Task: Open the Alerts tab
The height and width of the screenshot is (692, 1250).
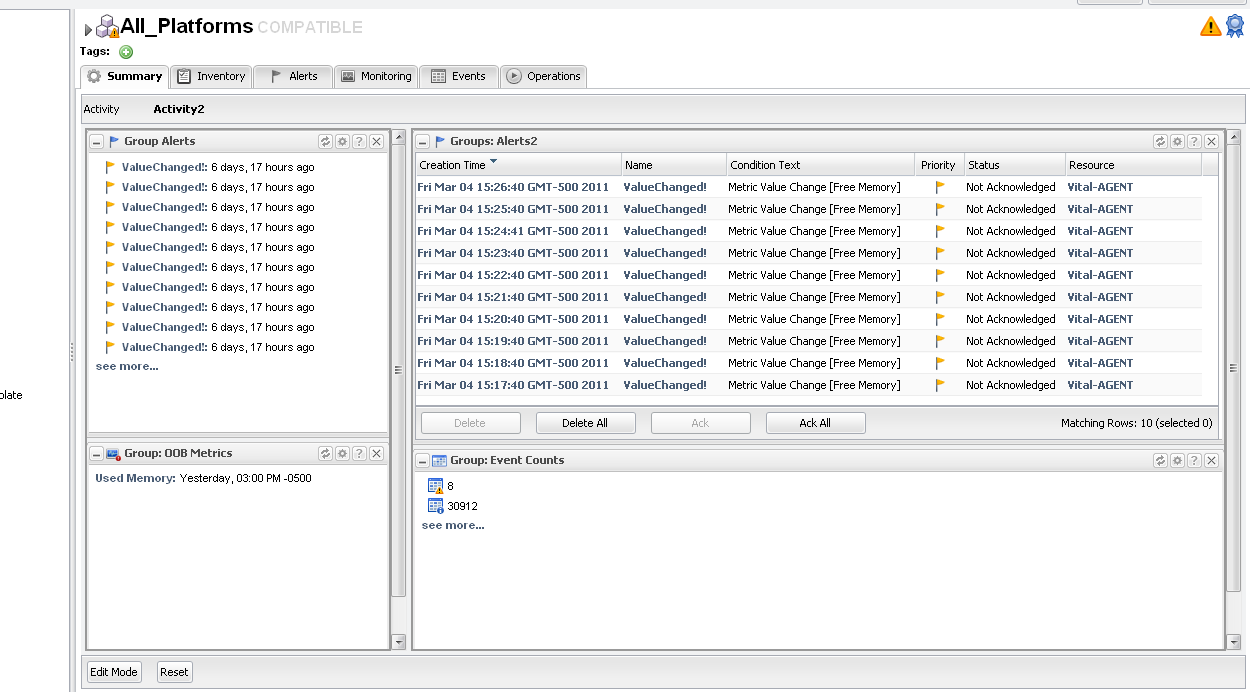Action: click(x=293, y=76)
